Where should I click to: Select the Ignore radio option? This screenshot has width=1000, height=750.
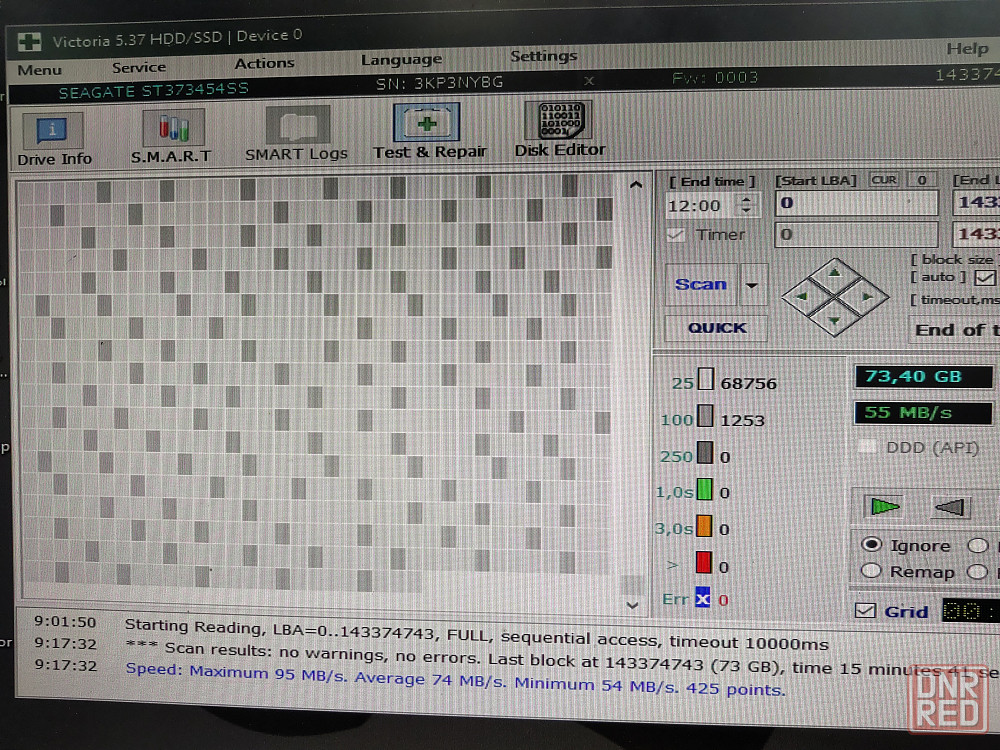pos(871,545)
